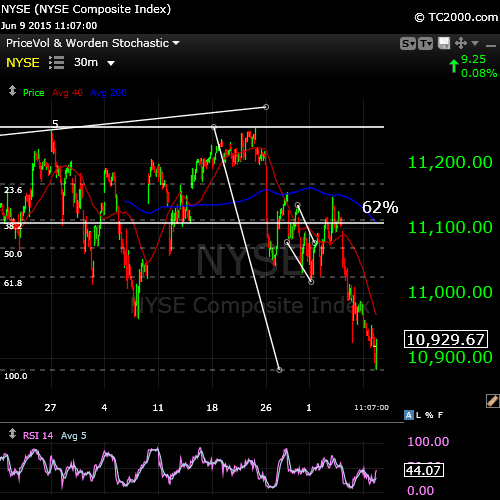Select the L logarithmic scale toggle

pos(418,415)
